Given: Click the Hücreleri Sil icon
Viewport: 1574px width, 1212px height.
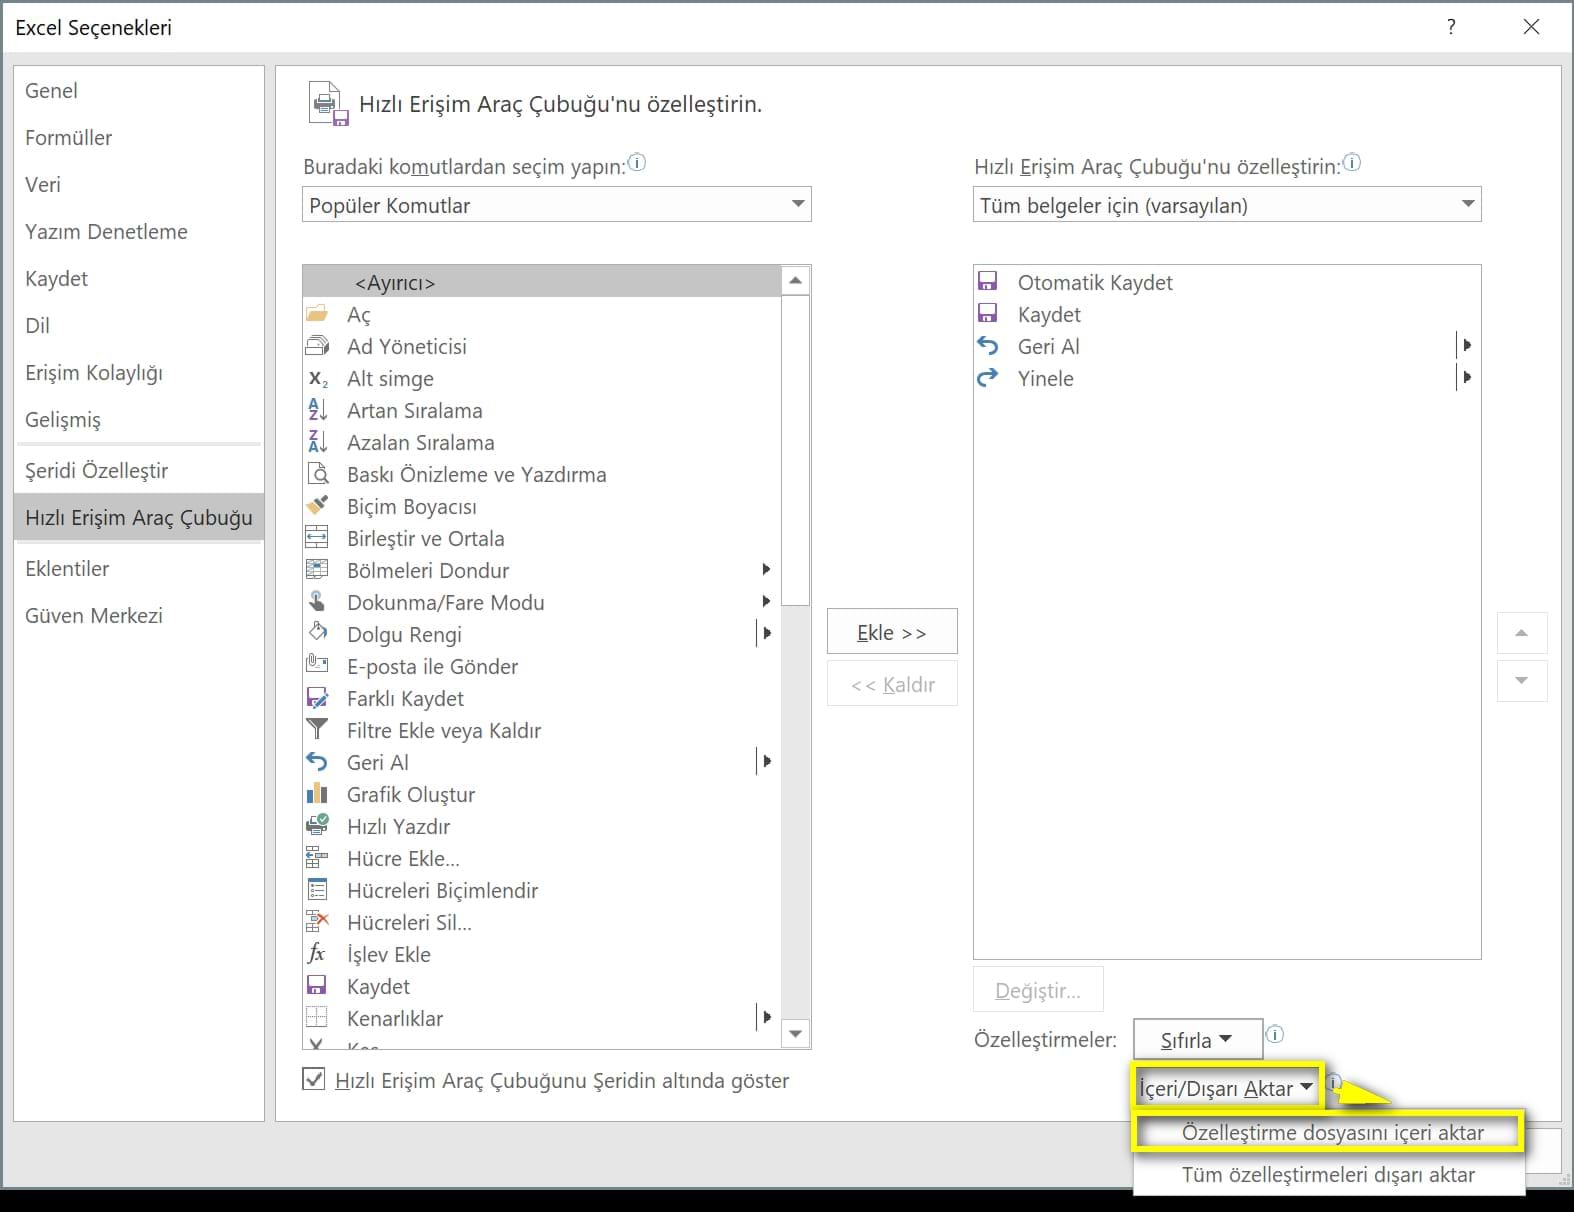Looking at the screenshot, I should pyautogui.click(x=317, y=922).
